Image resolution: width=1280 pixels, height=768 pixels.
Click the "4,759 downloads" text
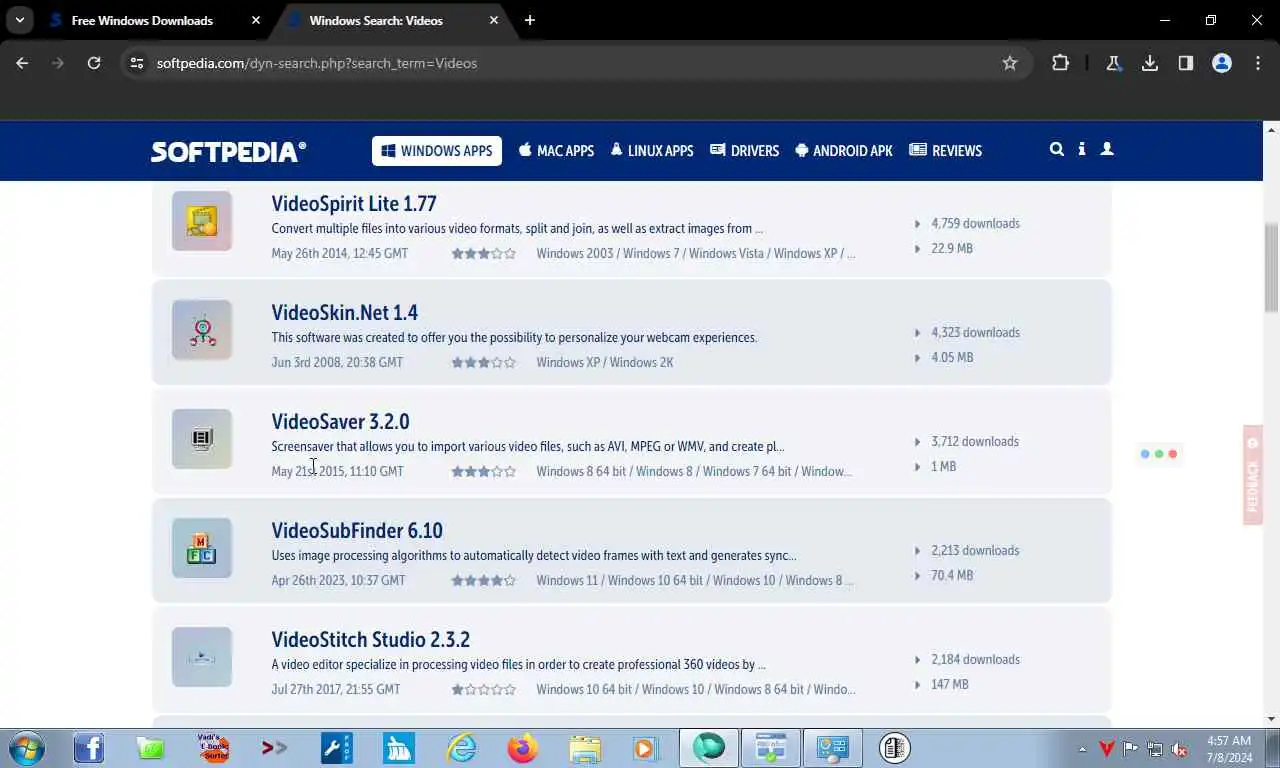[x=975, y=224]
